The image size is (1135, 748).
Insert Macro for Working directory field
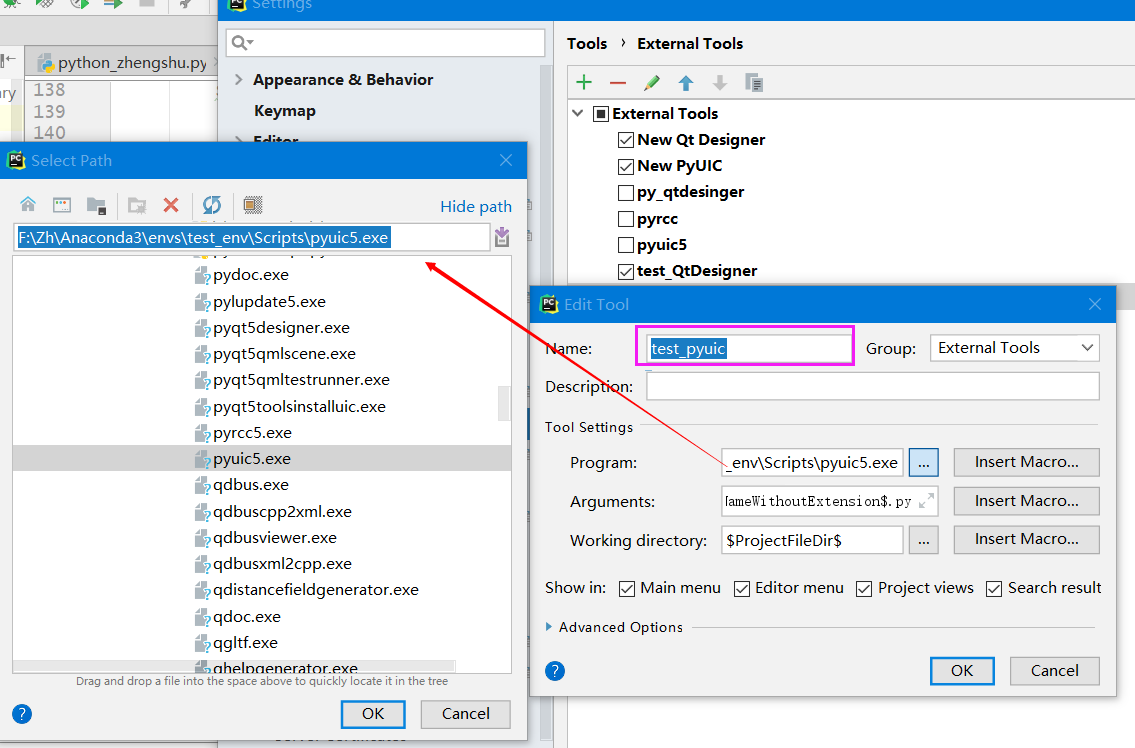(x=1026, y=539)
